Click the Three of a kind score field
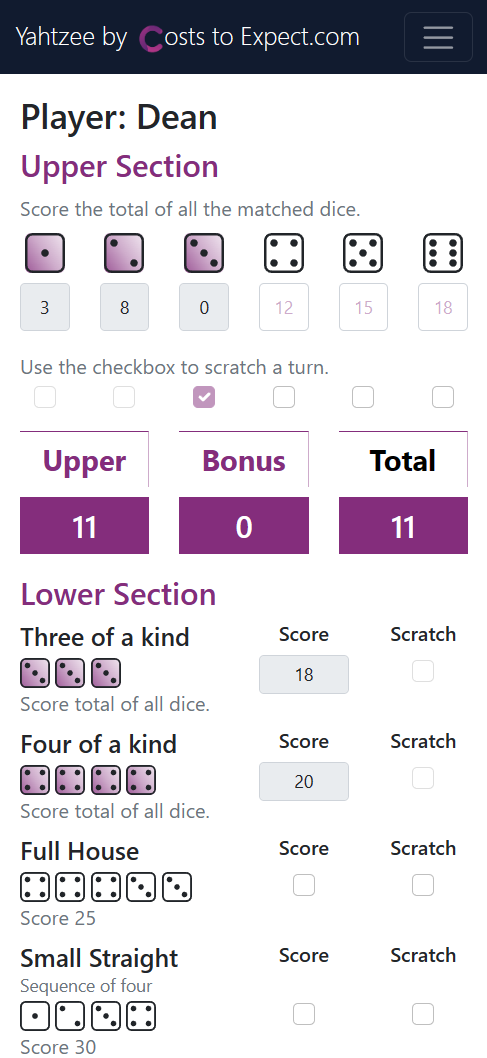The width and height of the screenshot is (487, 1058). tap(304, 675)
